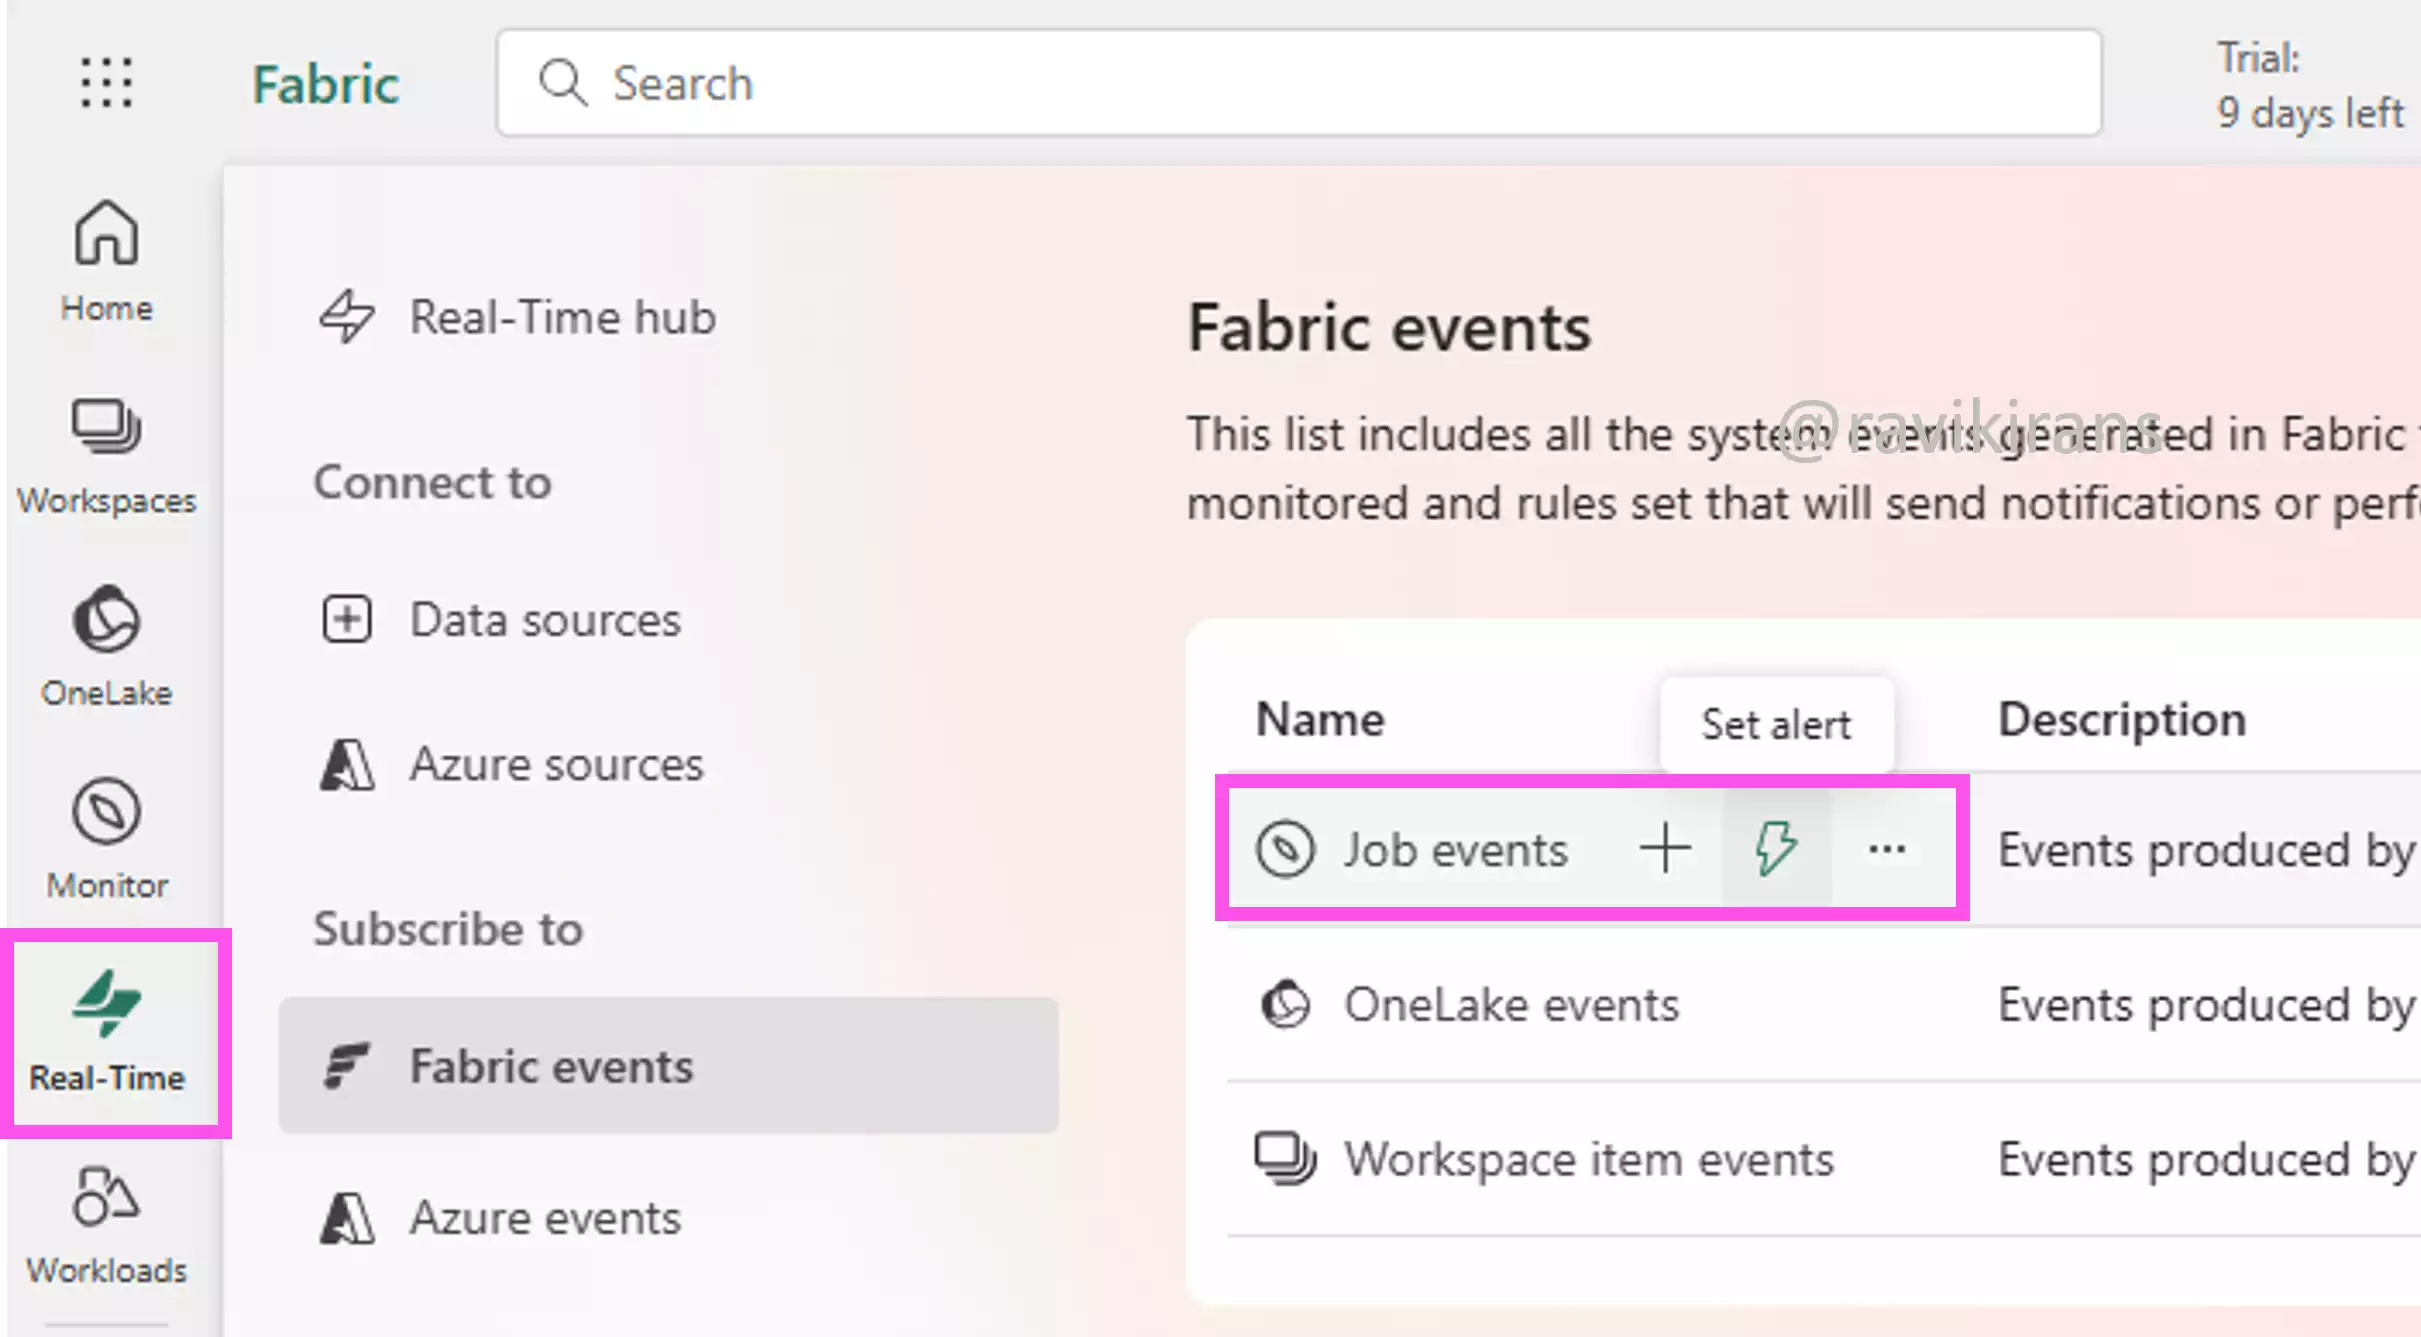
Task: Open Workspaces in the left rail
Action: click(106, 456)
